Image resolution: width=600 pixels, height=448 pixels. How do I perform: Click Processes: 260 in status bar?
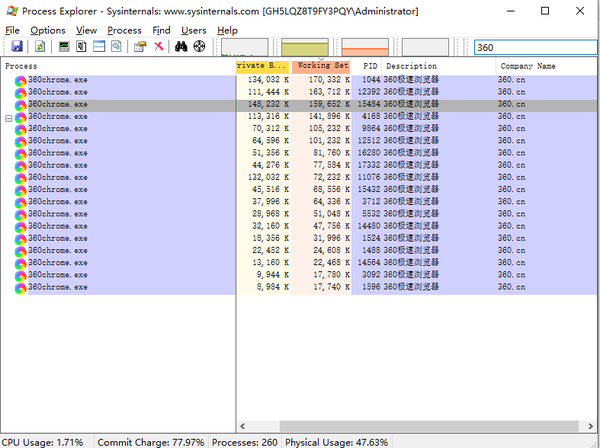[x=245, y=442]
